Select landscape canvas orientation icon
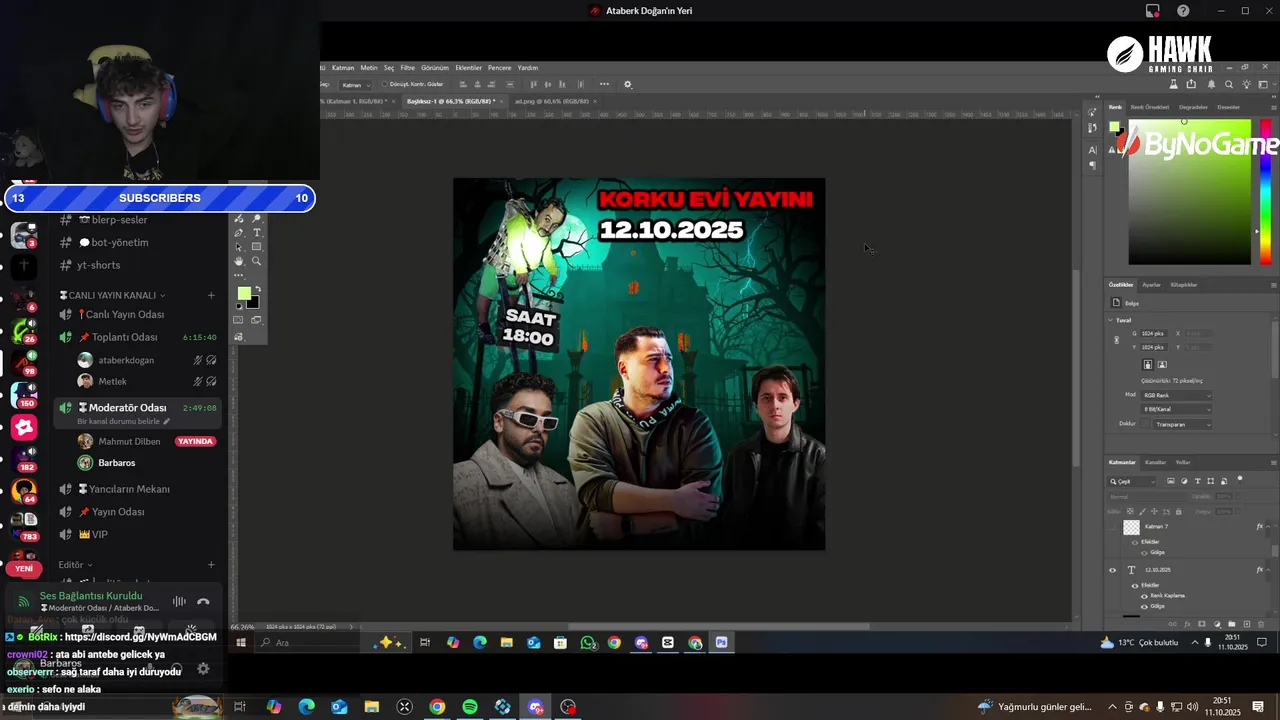The image size is (1280, 720). [1162, 364]
